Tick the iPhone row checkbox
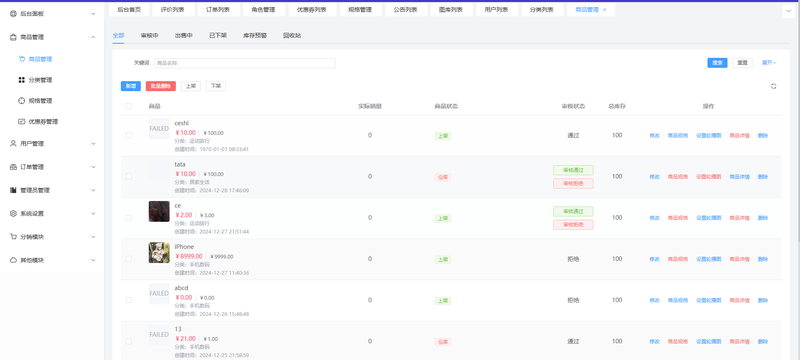800x360 pixels. [x=129, y=259]
